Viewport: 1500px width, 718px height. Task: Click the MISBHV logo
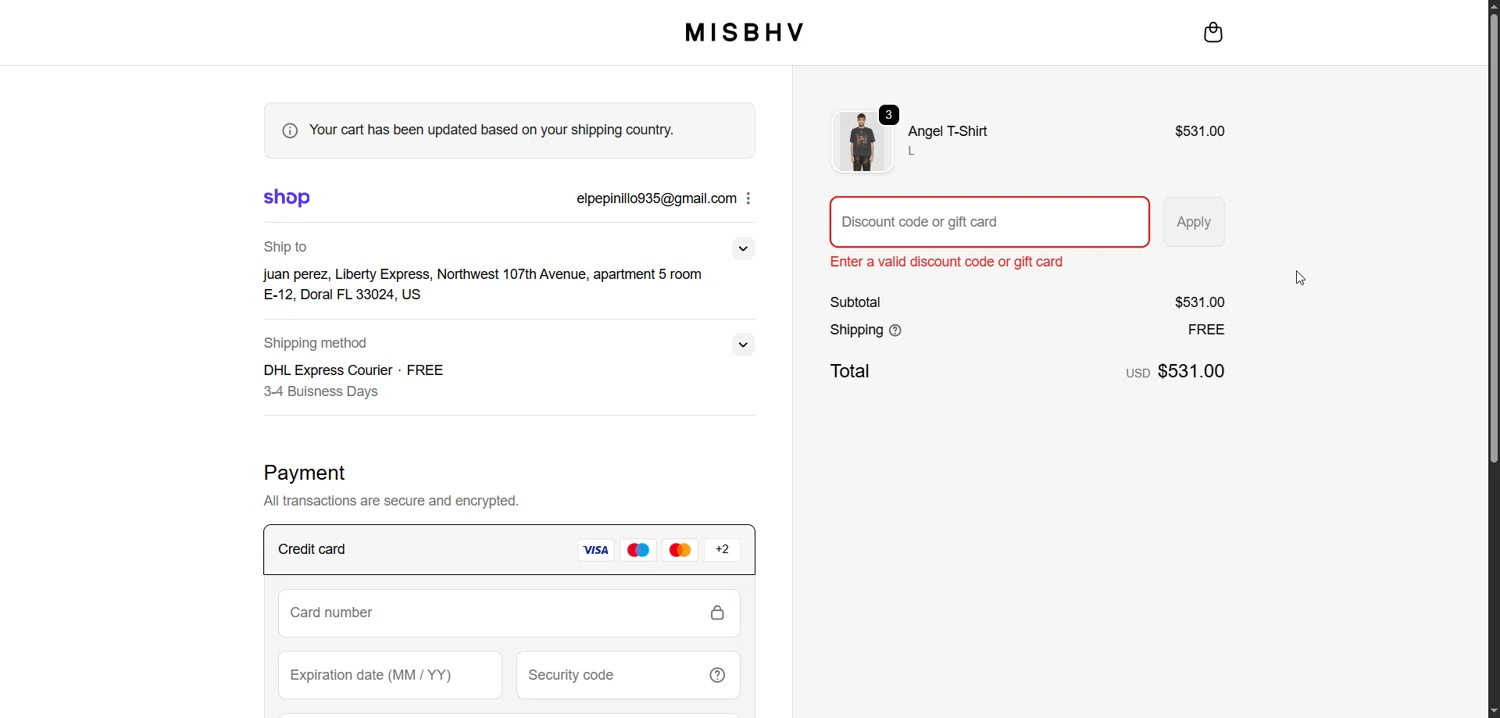click(x=745, y=33)
